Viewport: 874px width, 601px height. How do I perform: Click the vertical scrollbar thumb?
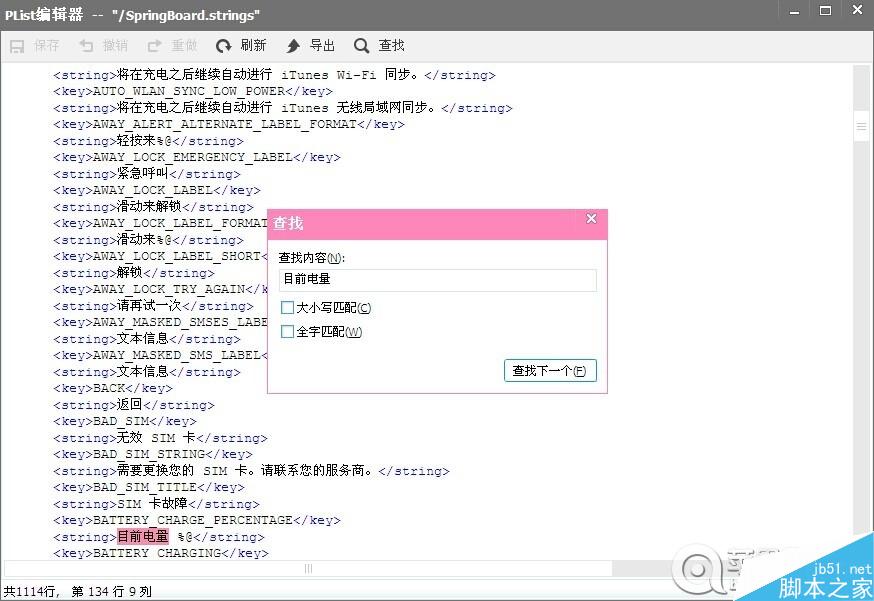pos(861,127)
